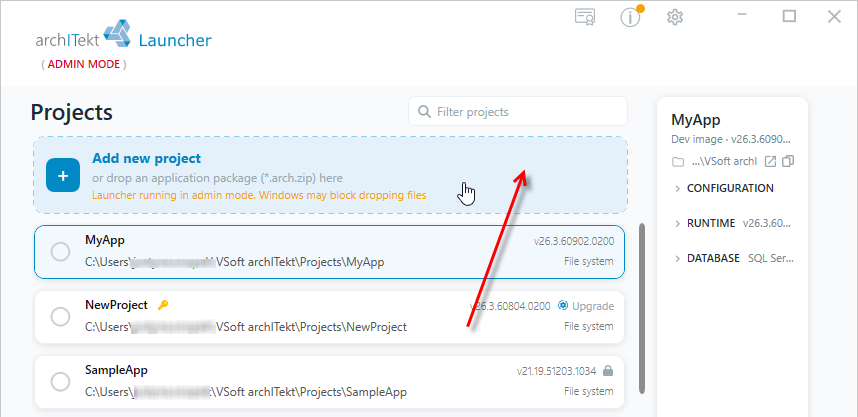Click into the Filter projects search field
Image resolution: width=858 pixels, height=417 pixels.
tap(518, 112)
